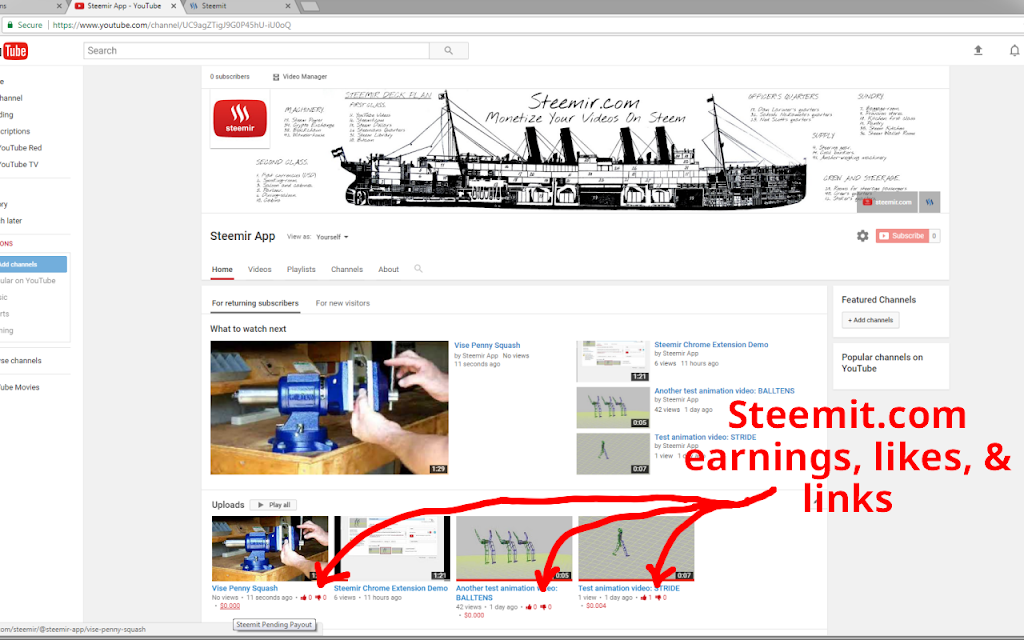Open YouTube Red in sidebar
1024x640 pixels.
[x=21, y=148]
